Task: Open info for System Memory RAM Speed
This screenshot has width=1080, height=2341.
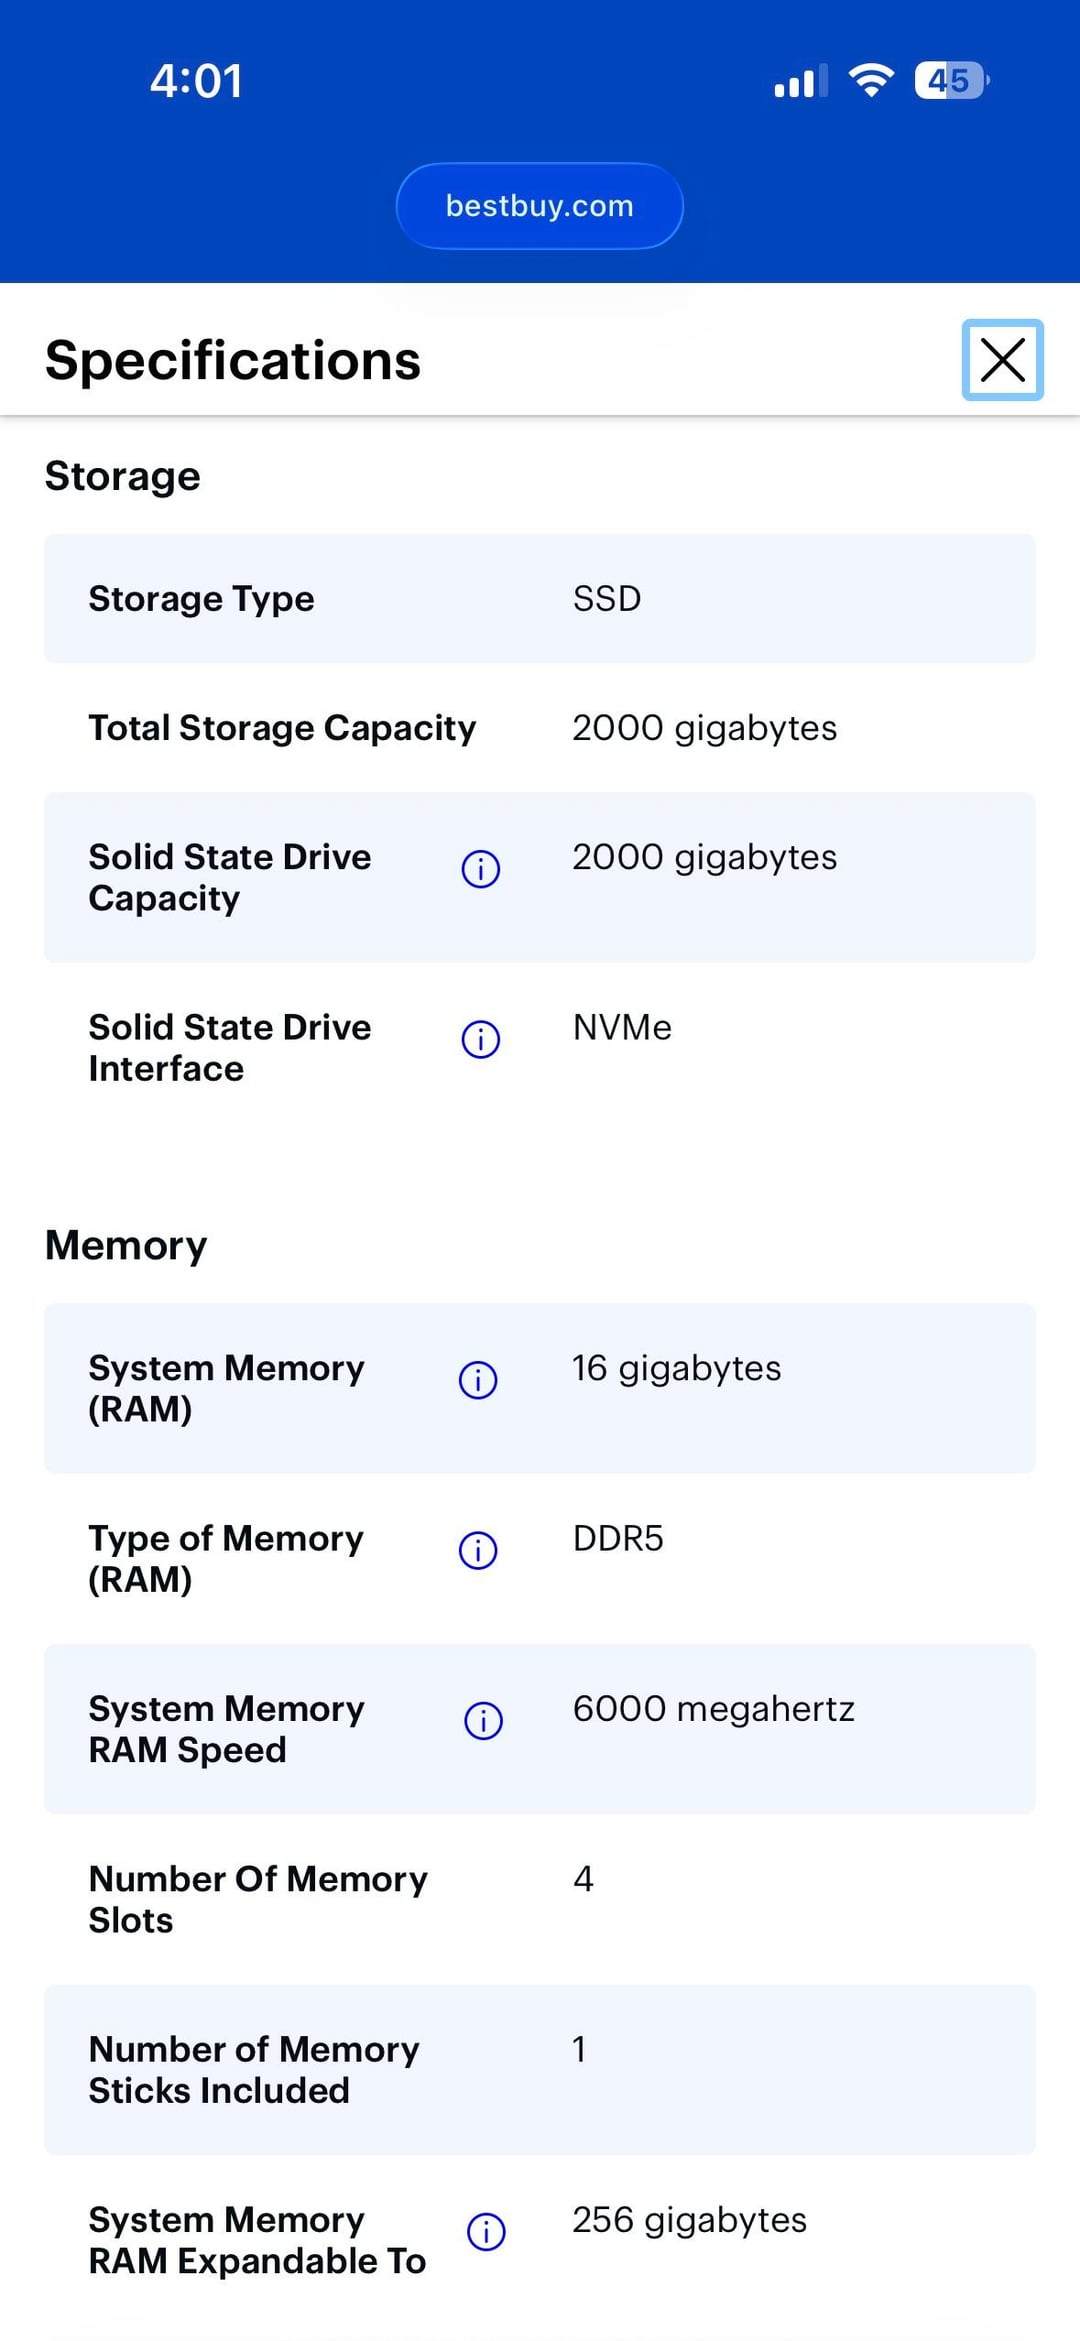Action: 484,1721
